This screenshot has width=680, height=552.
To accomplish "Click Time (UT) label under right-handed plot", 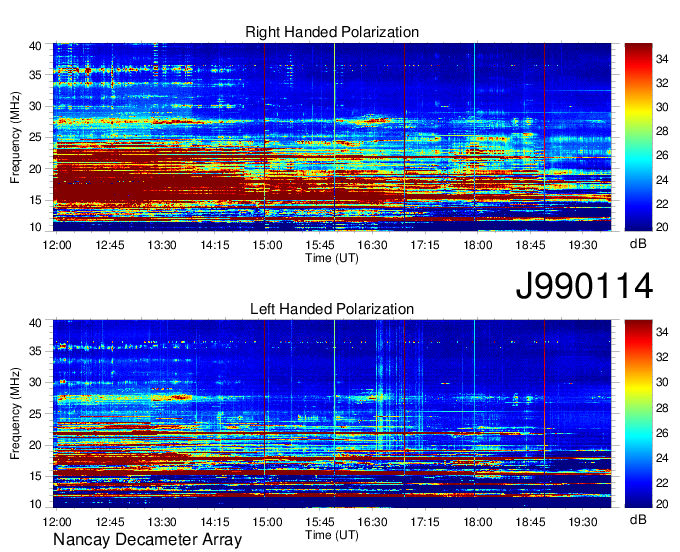I will coord(332,258).
